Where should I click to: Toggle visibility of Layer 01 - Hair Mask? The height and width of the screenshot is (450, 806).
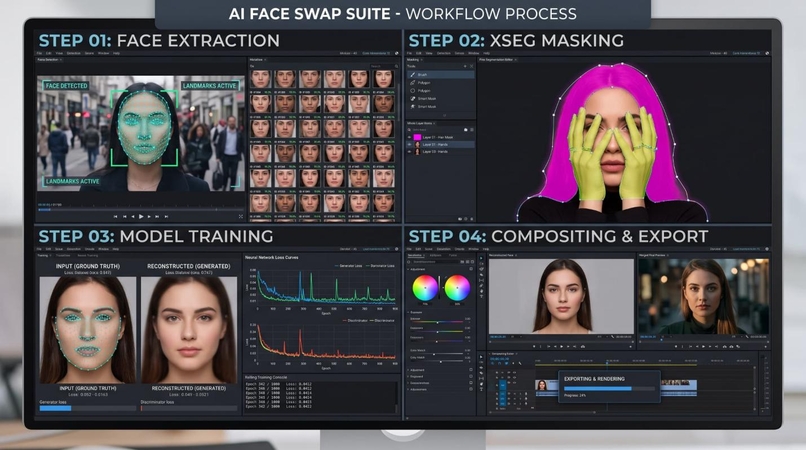[410, 137]
